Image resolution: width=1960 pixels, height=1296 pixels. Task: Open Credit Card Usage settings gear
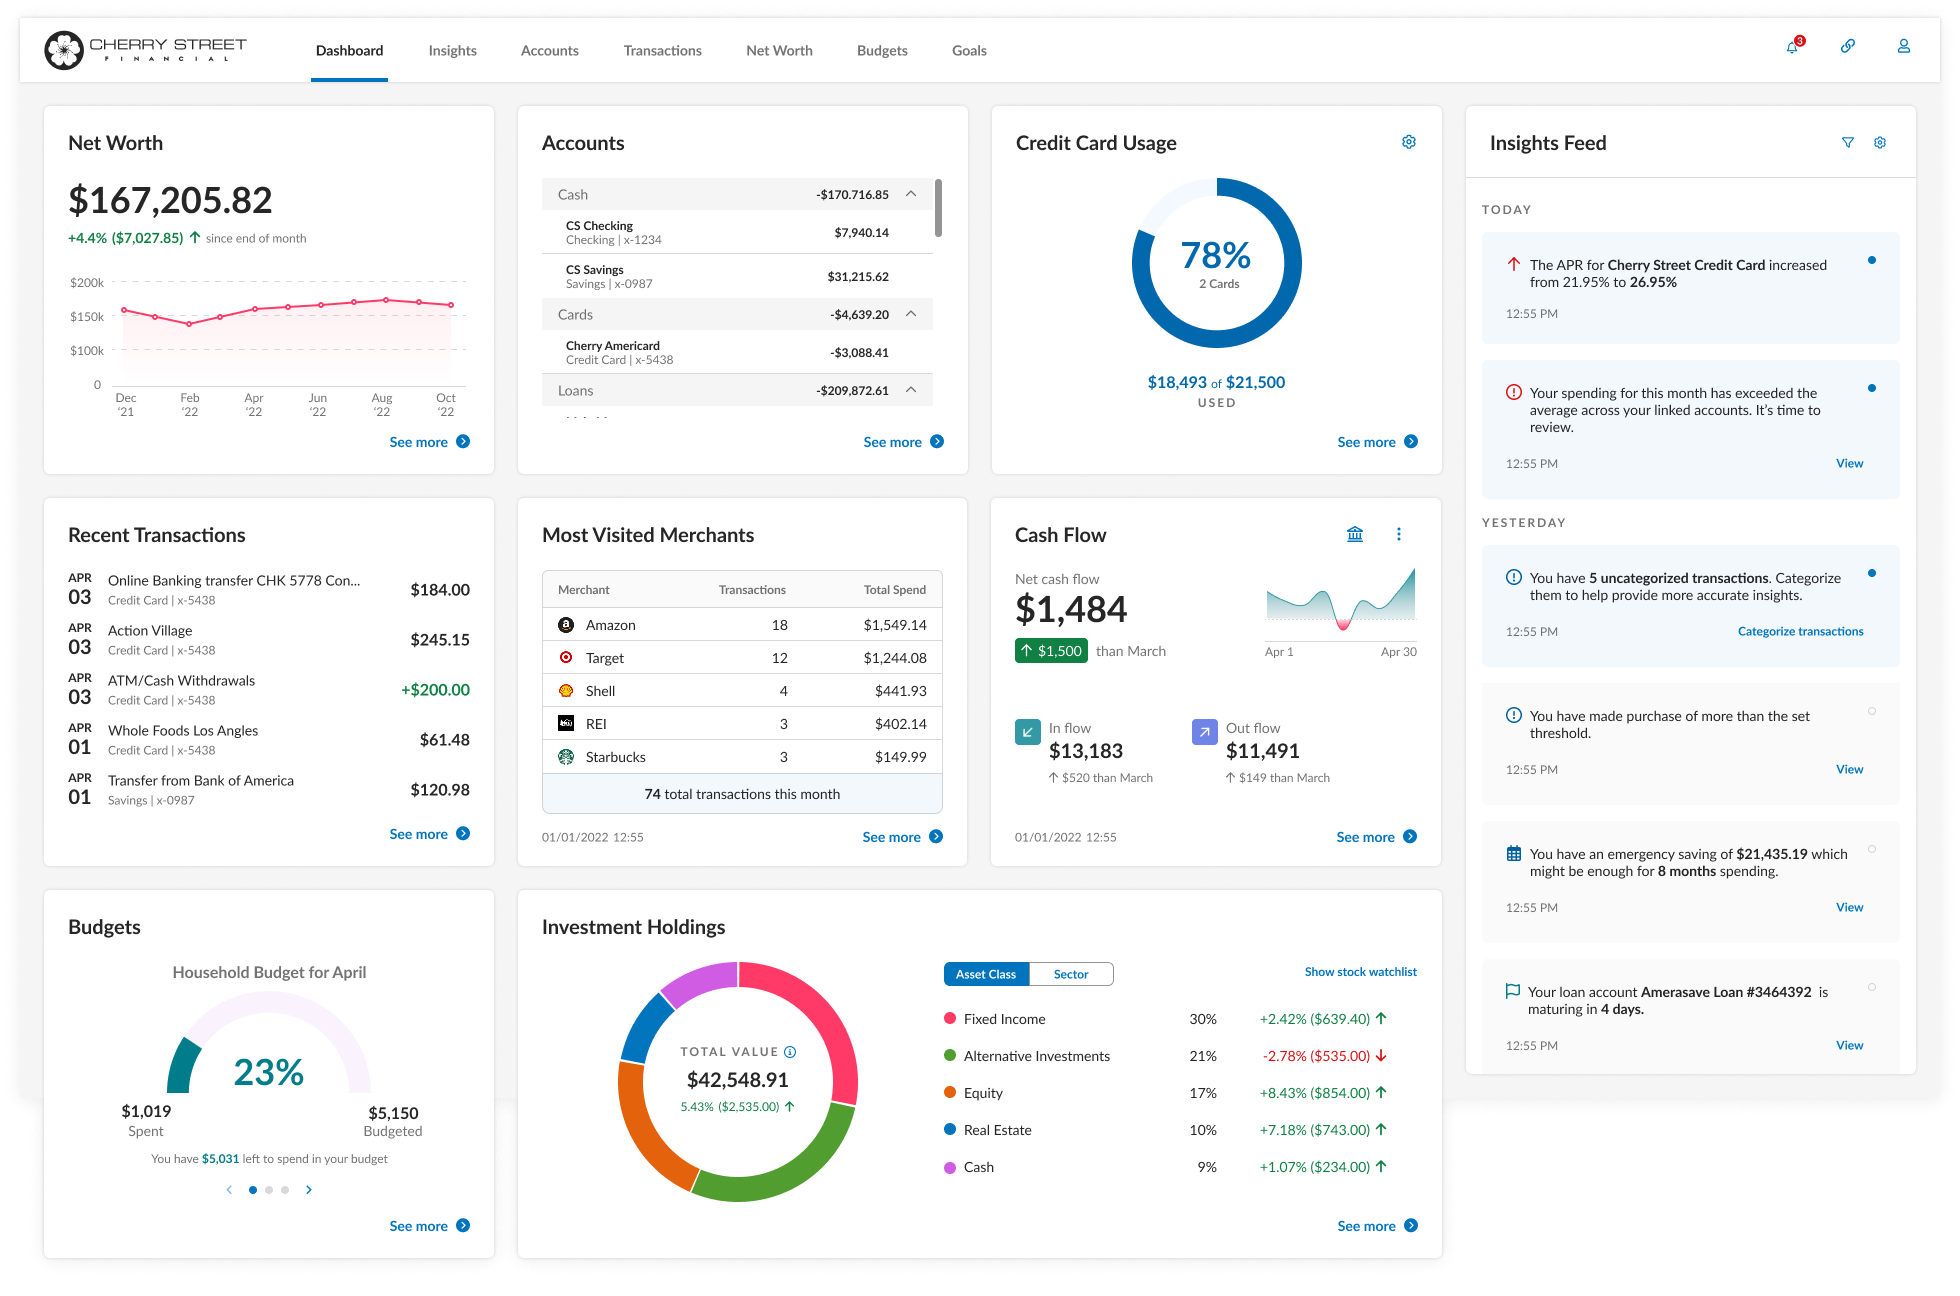point(1409,142)
